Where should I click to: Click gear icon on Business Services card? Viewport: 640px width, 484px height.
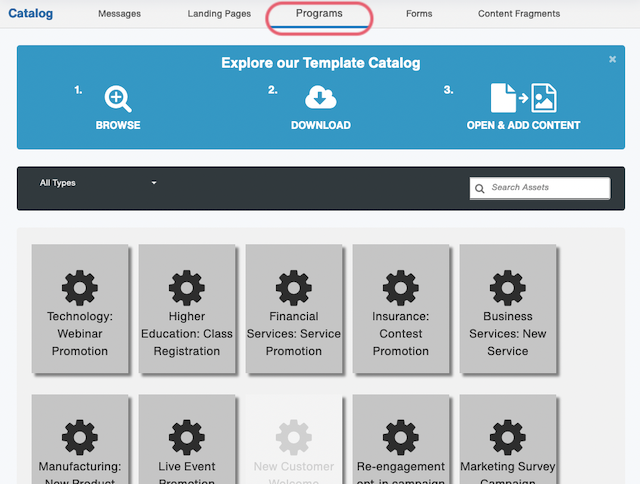tap(507, 288)
